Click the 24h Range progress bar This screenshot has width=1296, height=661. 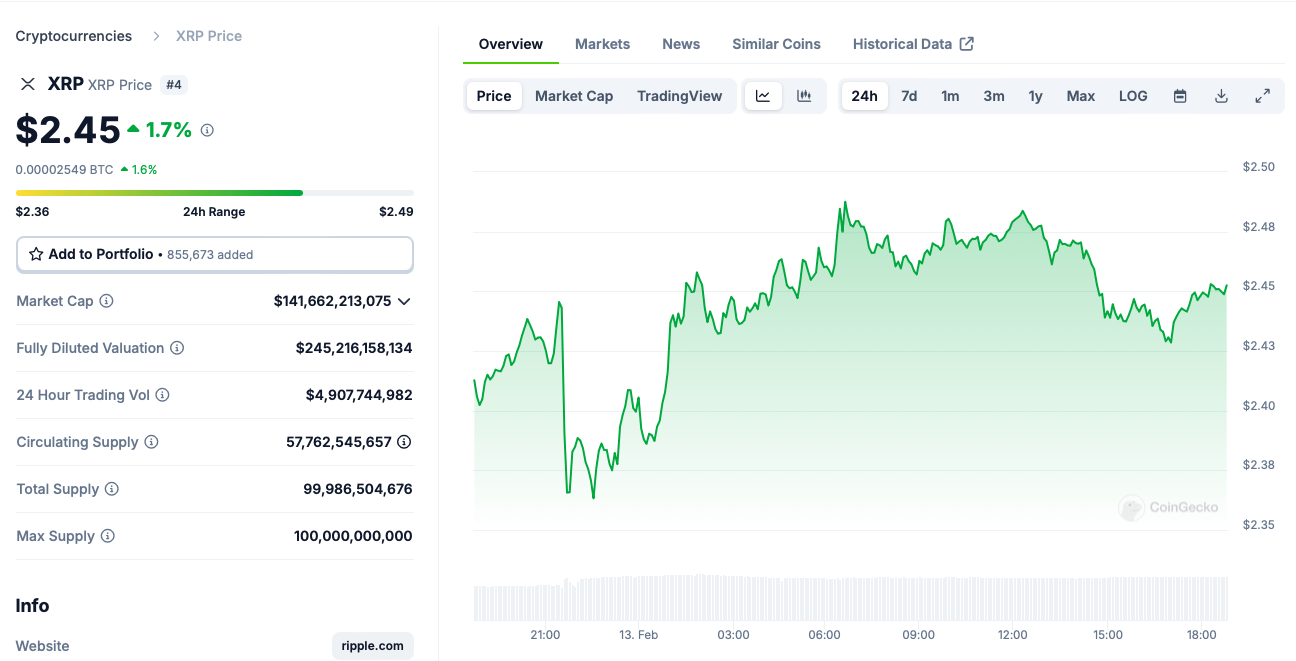(214, 192)
